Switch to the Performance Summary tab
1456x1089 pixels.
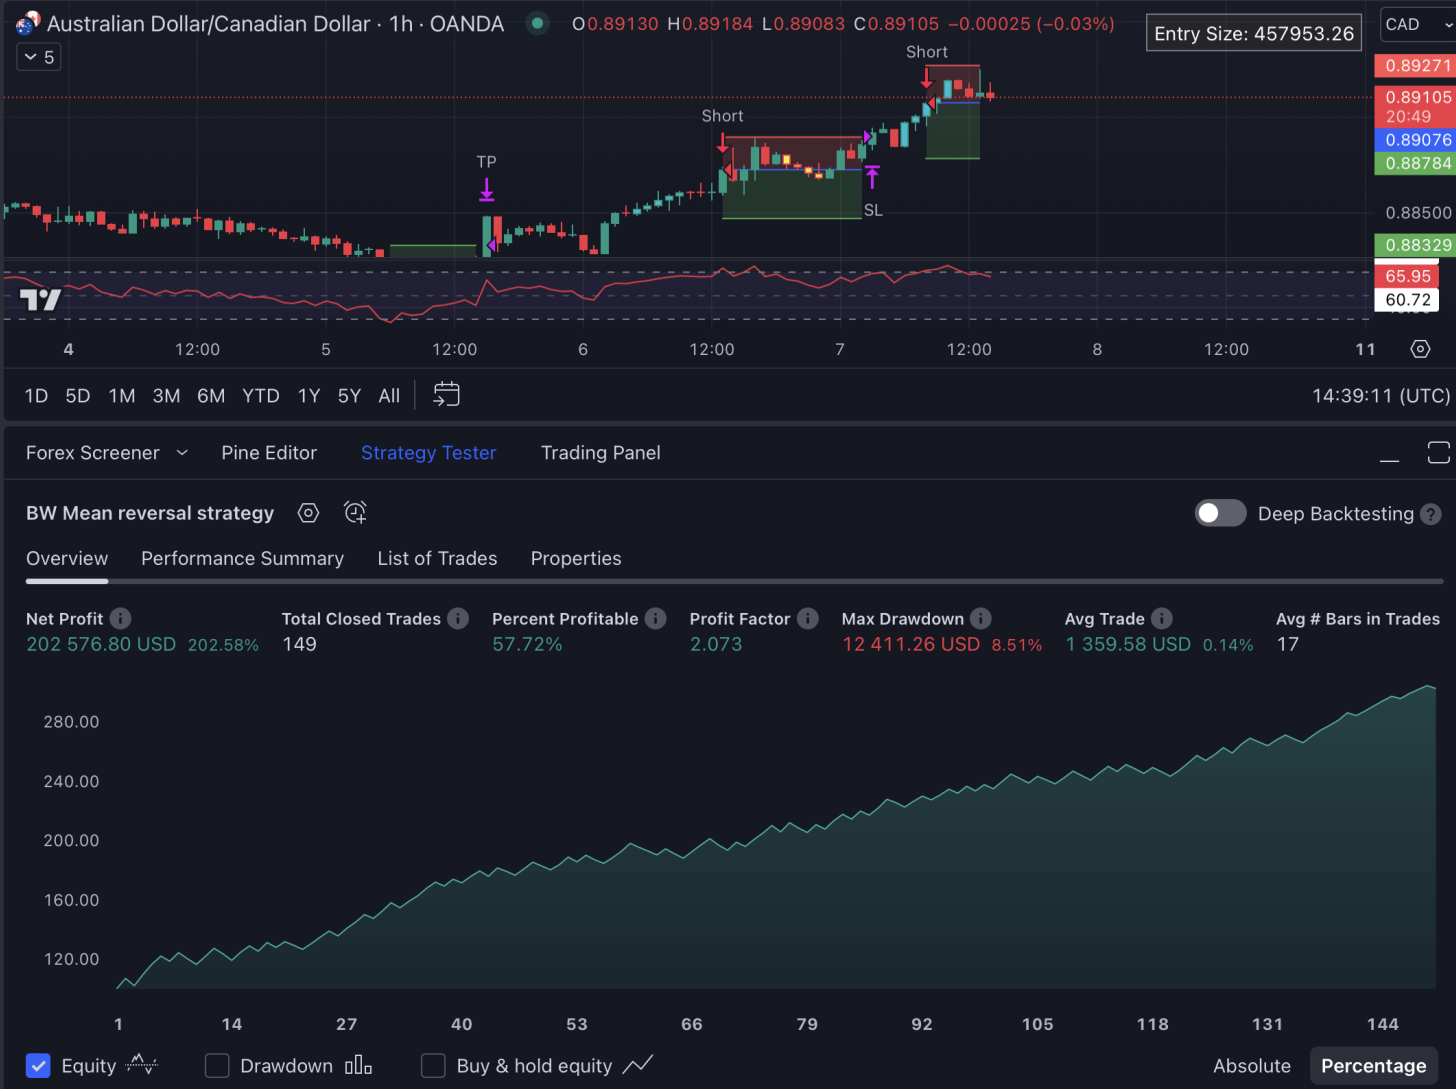coord(242,558)
